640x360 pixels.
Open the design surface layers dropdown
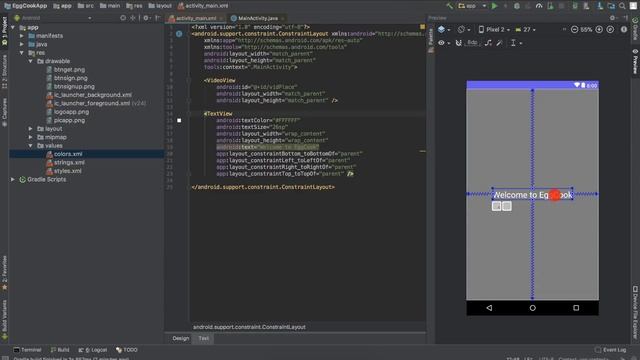[444, 29]
